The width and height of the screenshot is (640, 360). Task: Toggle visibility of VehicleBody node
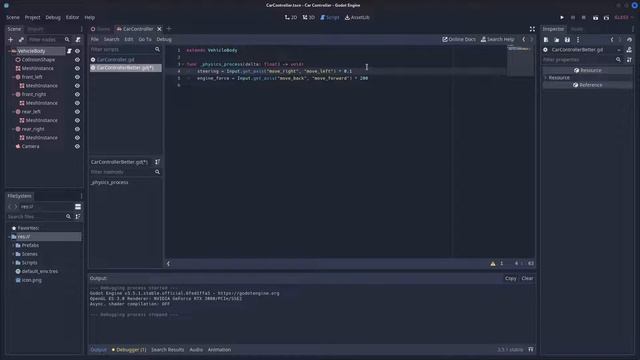77,51
